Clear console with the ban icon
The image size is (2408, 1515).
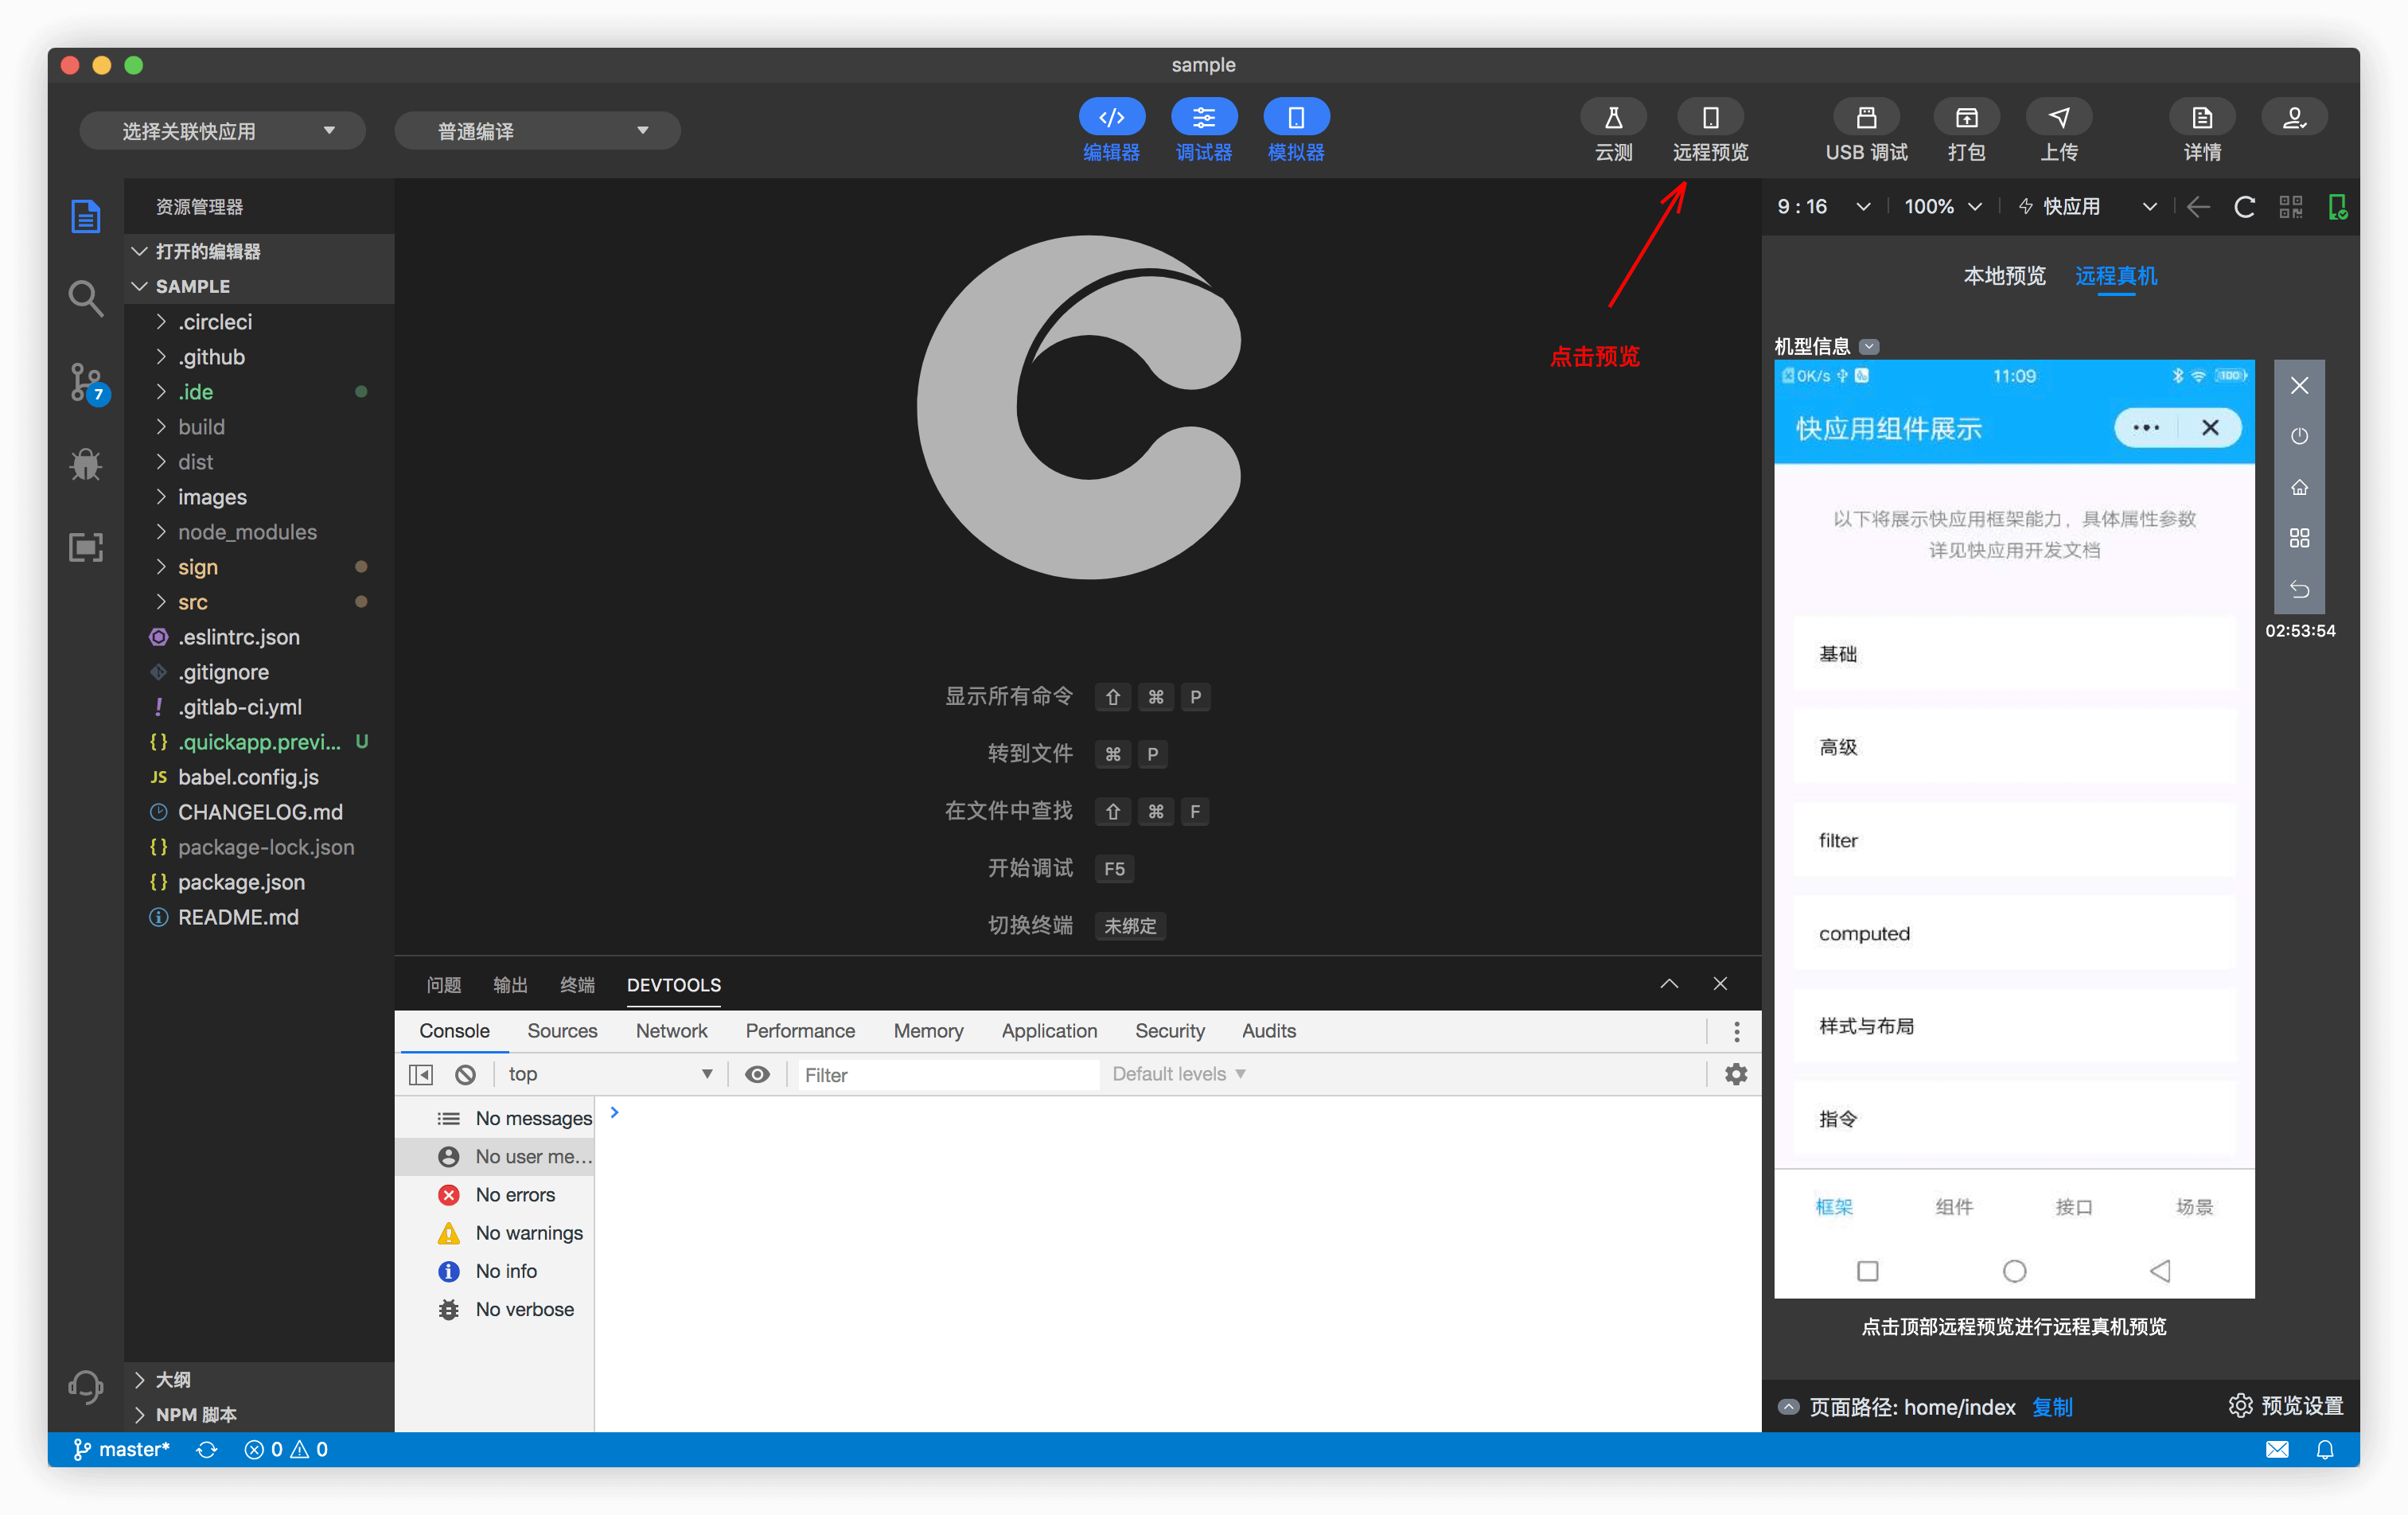(465, 1074)
